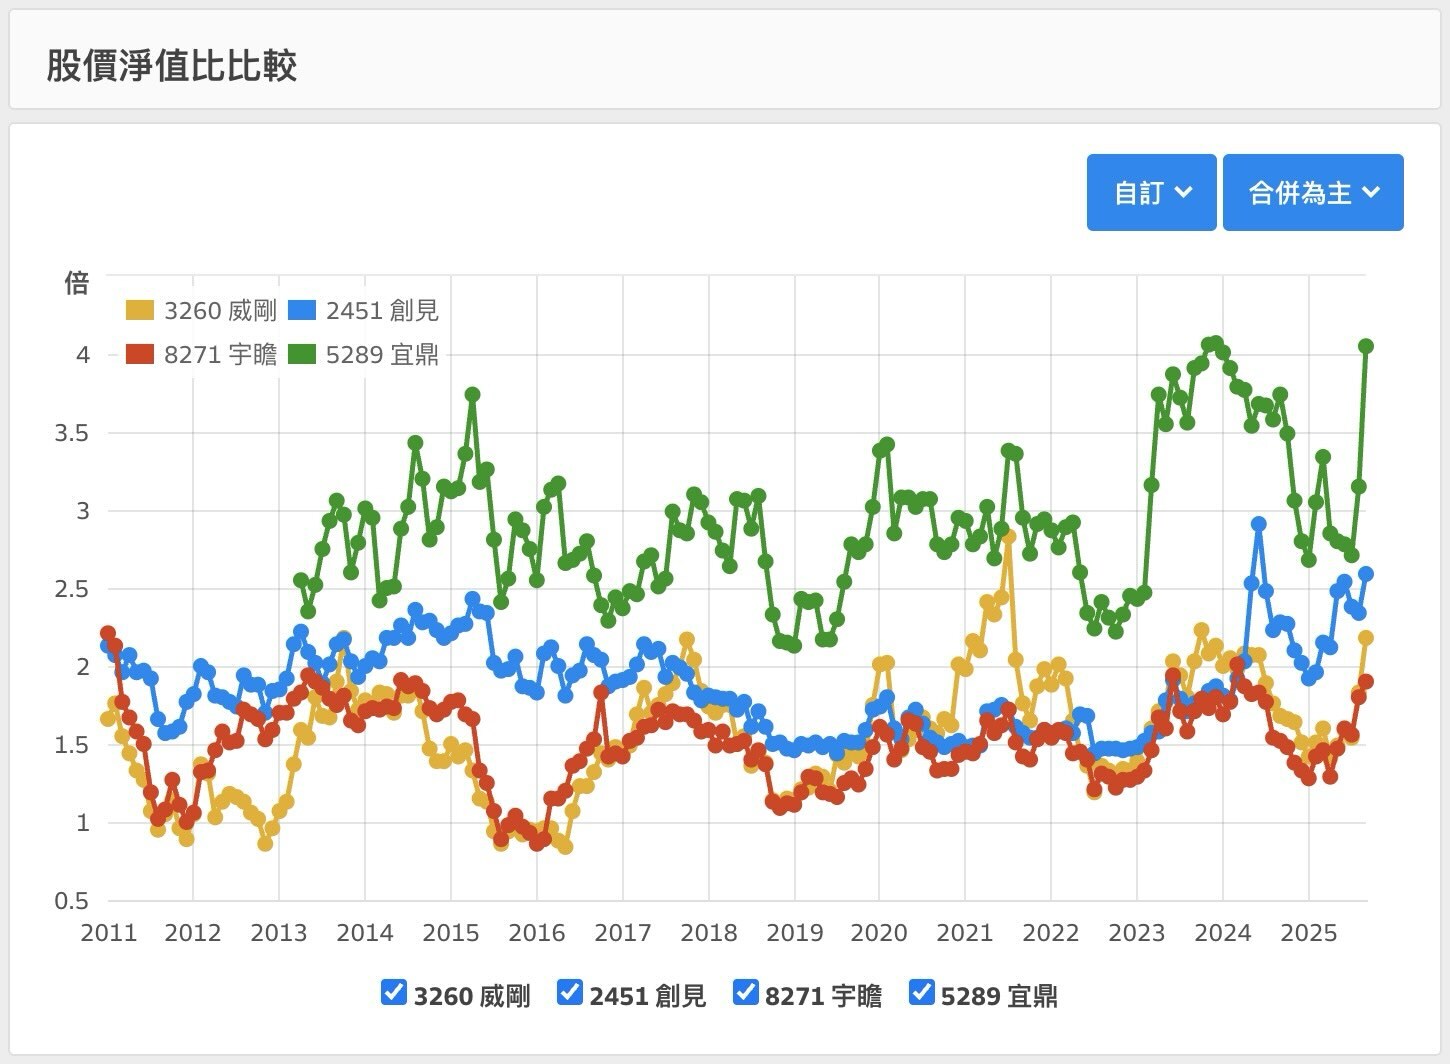The image size is (1450, 1064).
Task: Disable the 8271 宇瞻 series checkbox
Action: [x=746, y=992]
